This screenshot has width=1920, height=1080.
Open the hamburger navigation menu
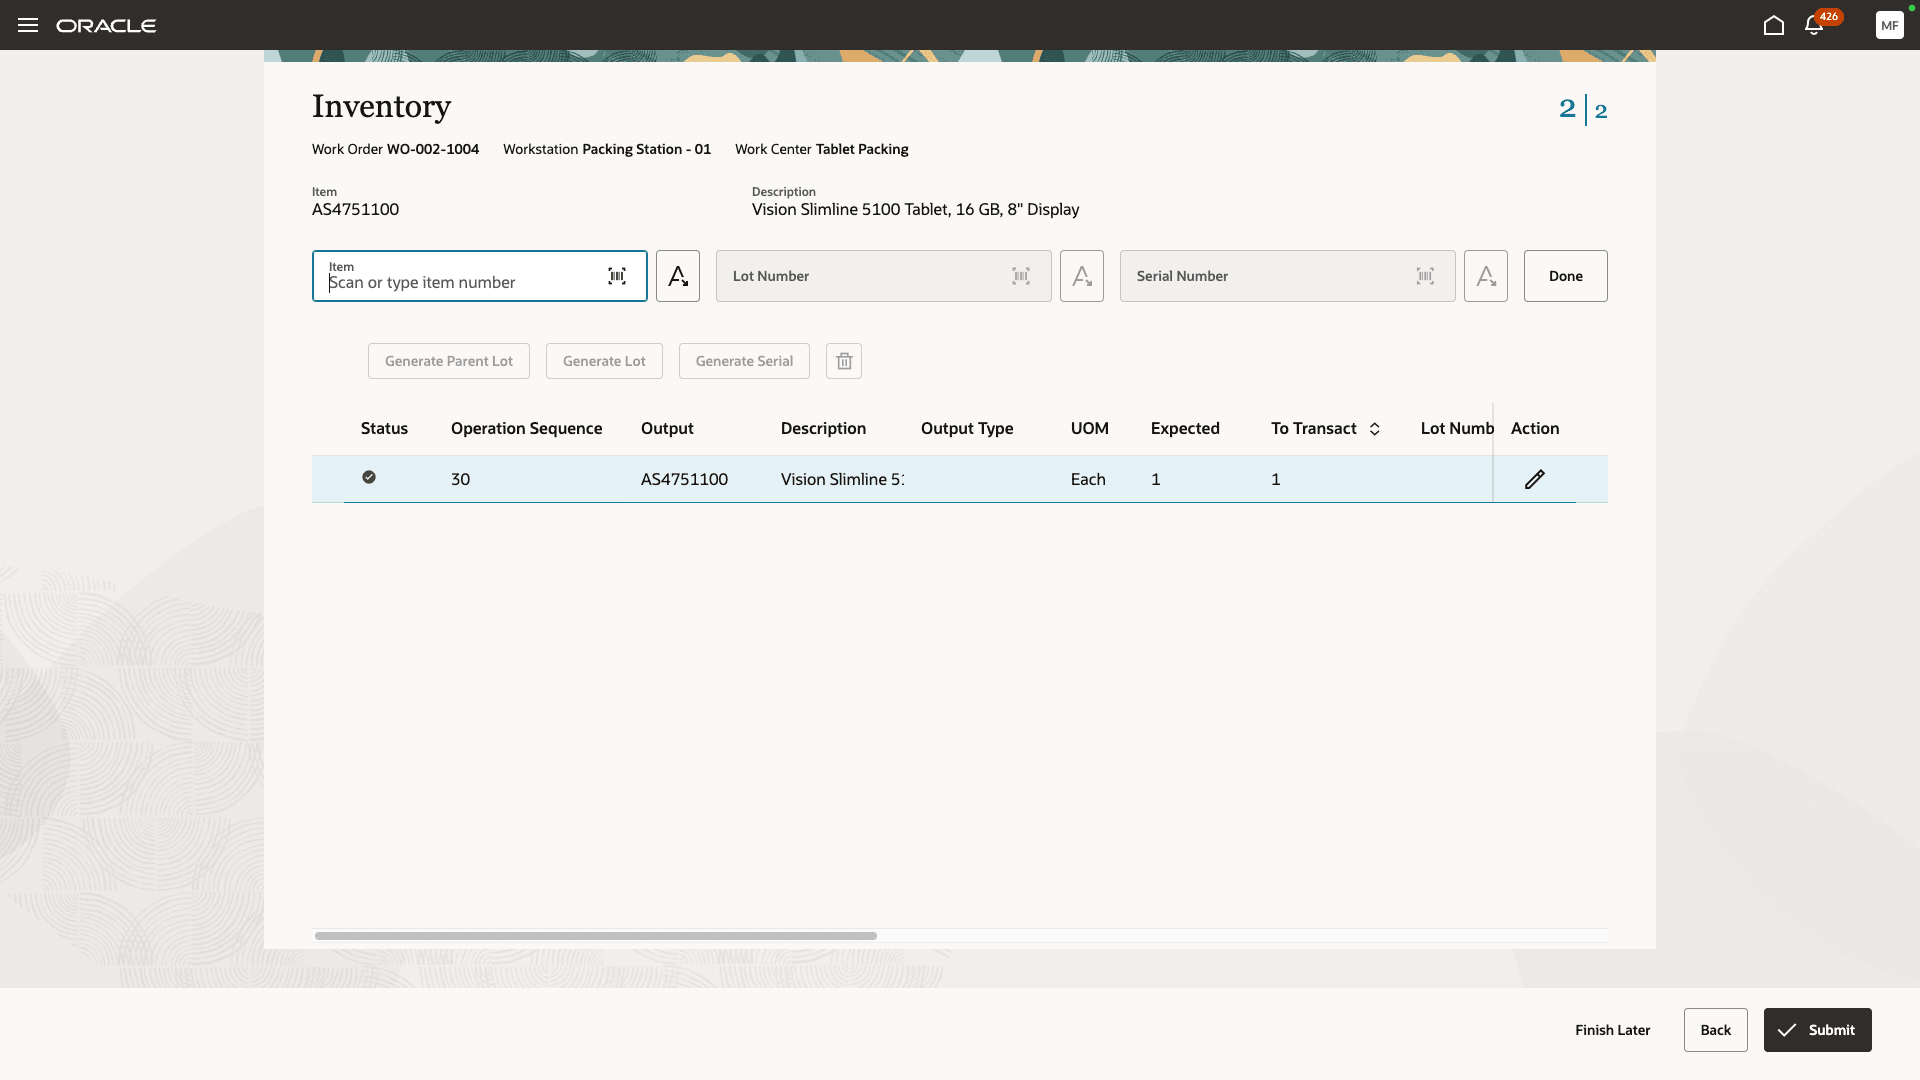click(28, 25)
